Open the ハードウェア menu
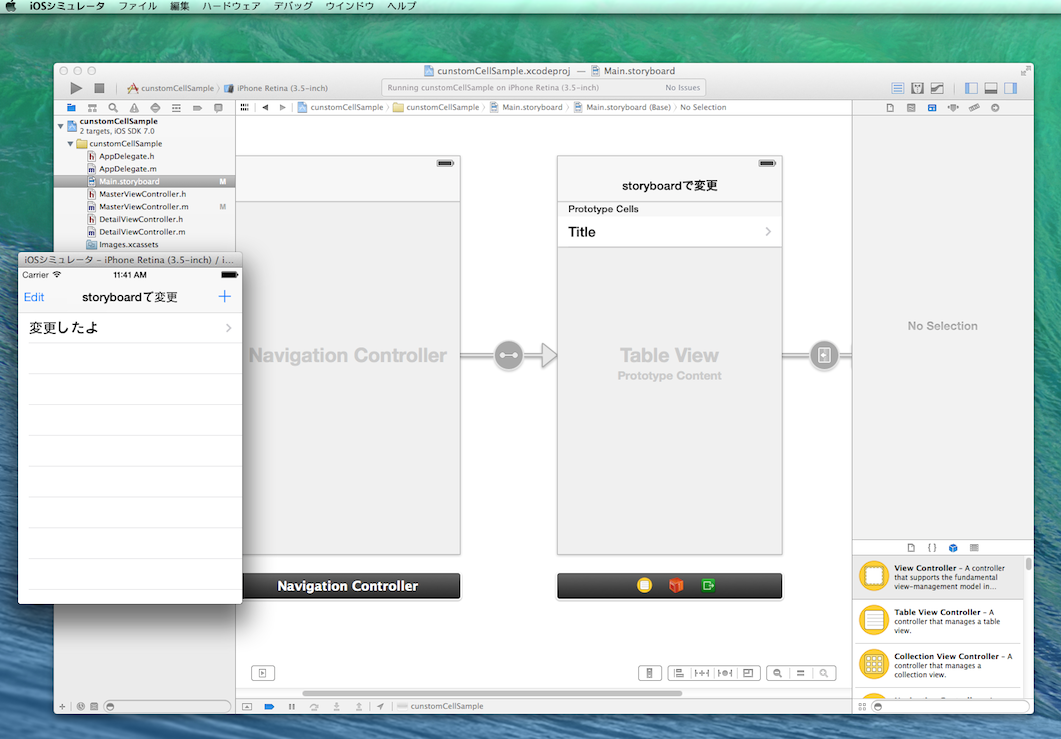 pyautogui.click(x=231, y=6)
